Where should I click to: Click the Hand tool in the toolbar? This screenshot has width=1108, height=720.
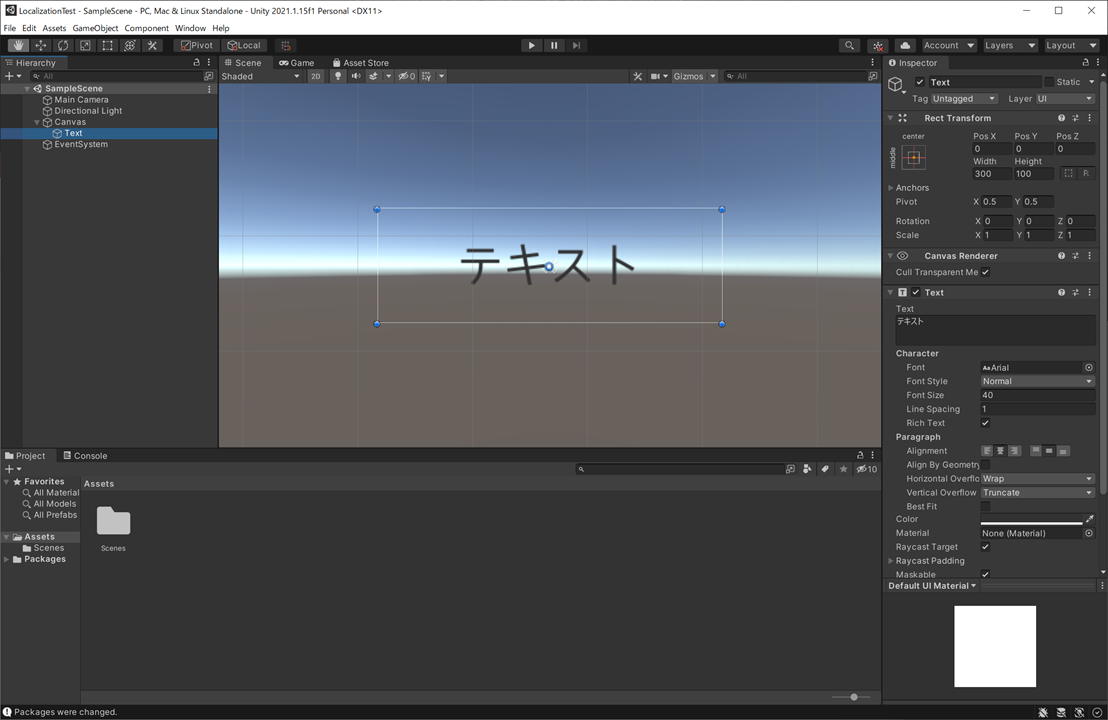point(18,45)
